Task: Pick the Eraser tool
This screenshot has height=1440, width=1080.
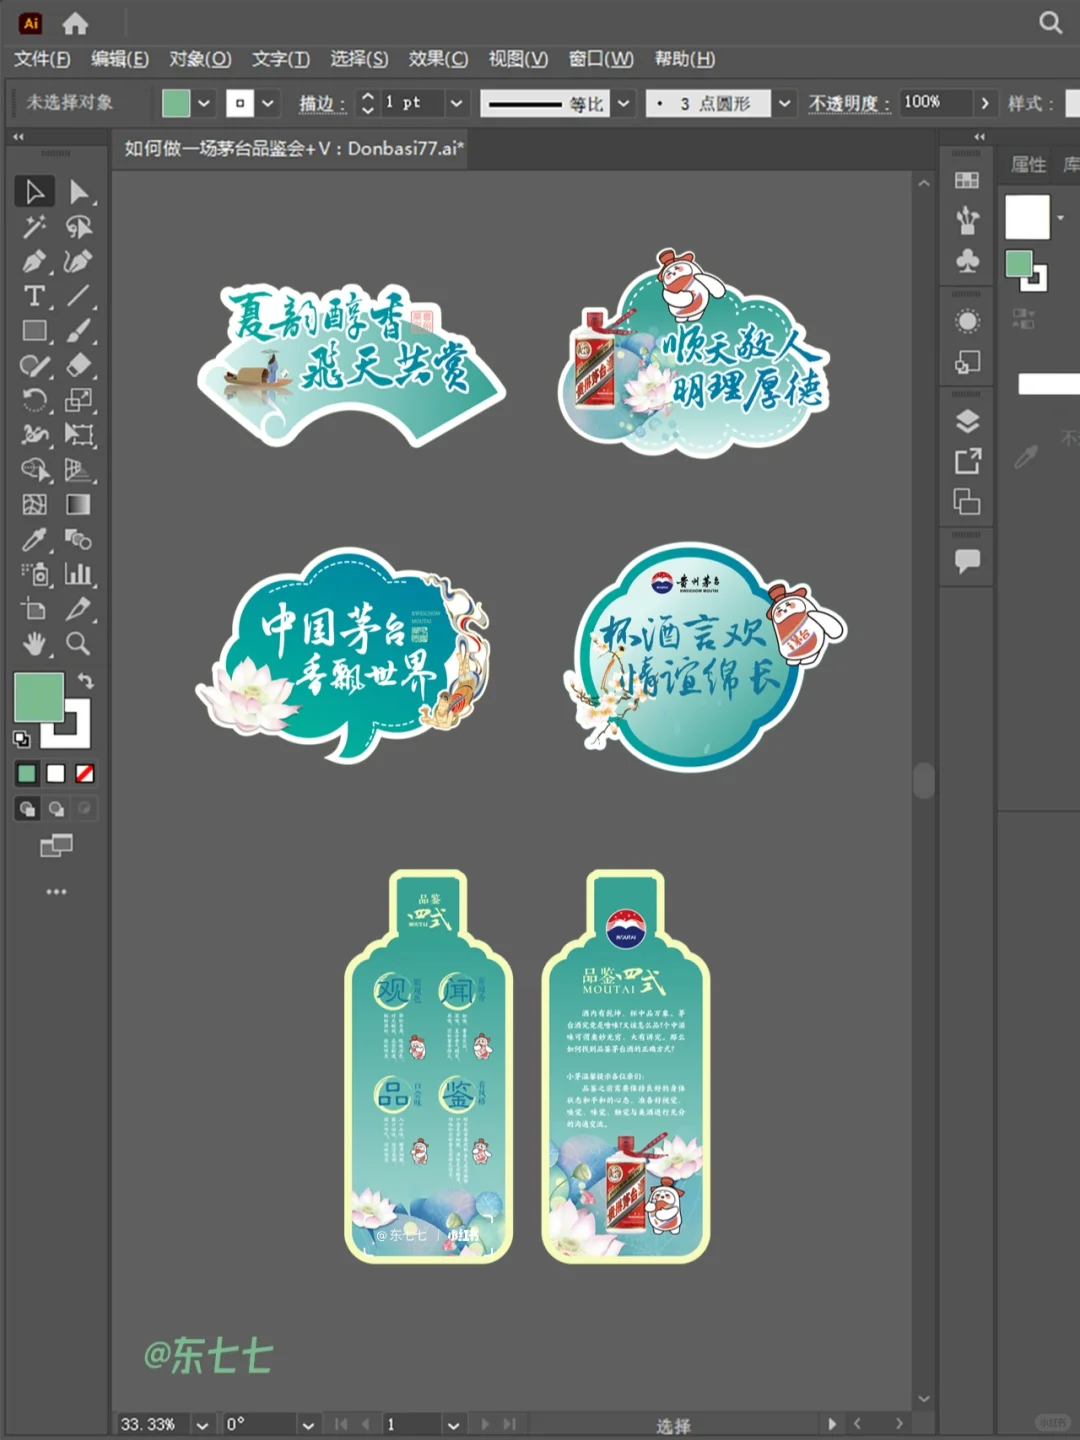Action: (79, 365)
